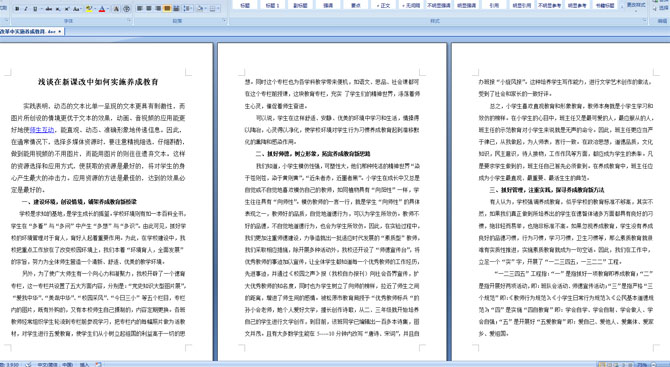This screenshot has width=670, height=367.
Task: Click the superscript icon
Action: click(67, 9)
